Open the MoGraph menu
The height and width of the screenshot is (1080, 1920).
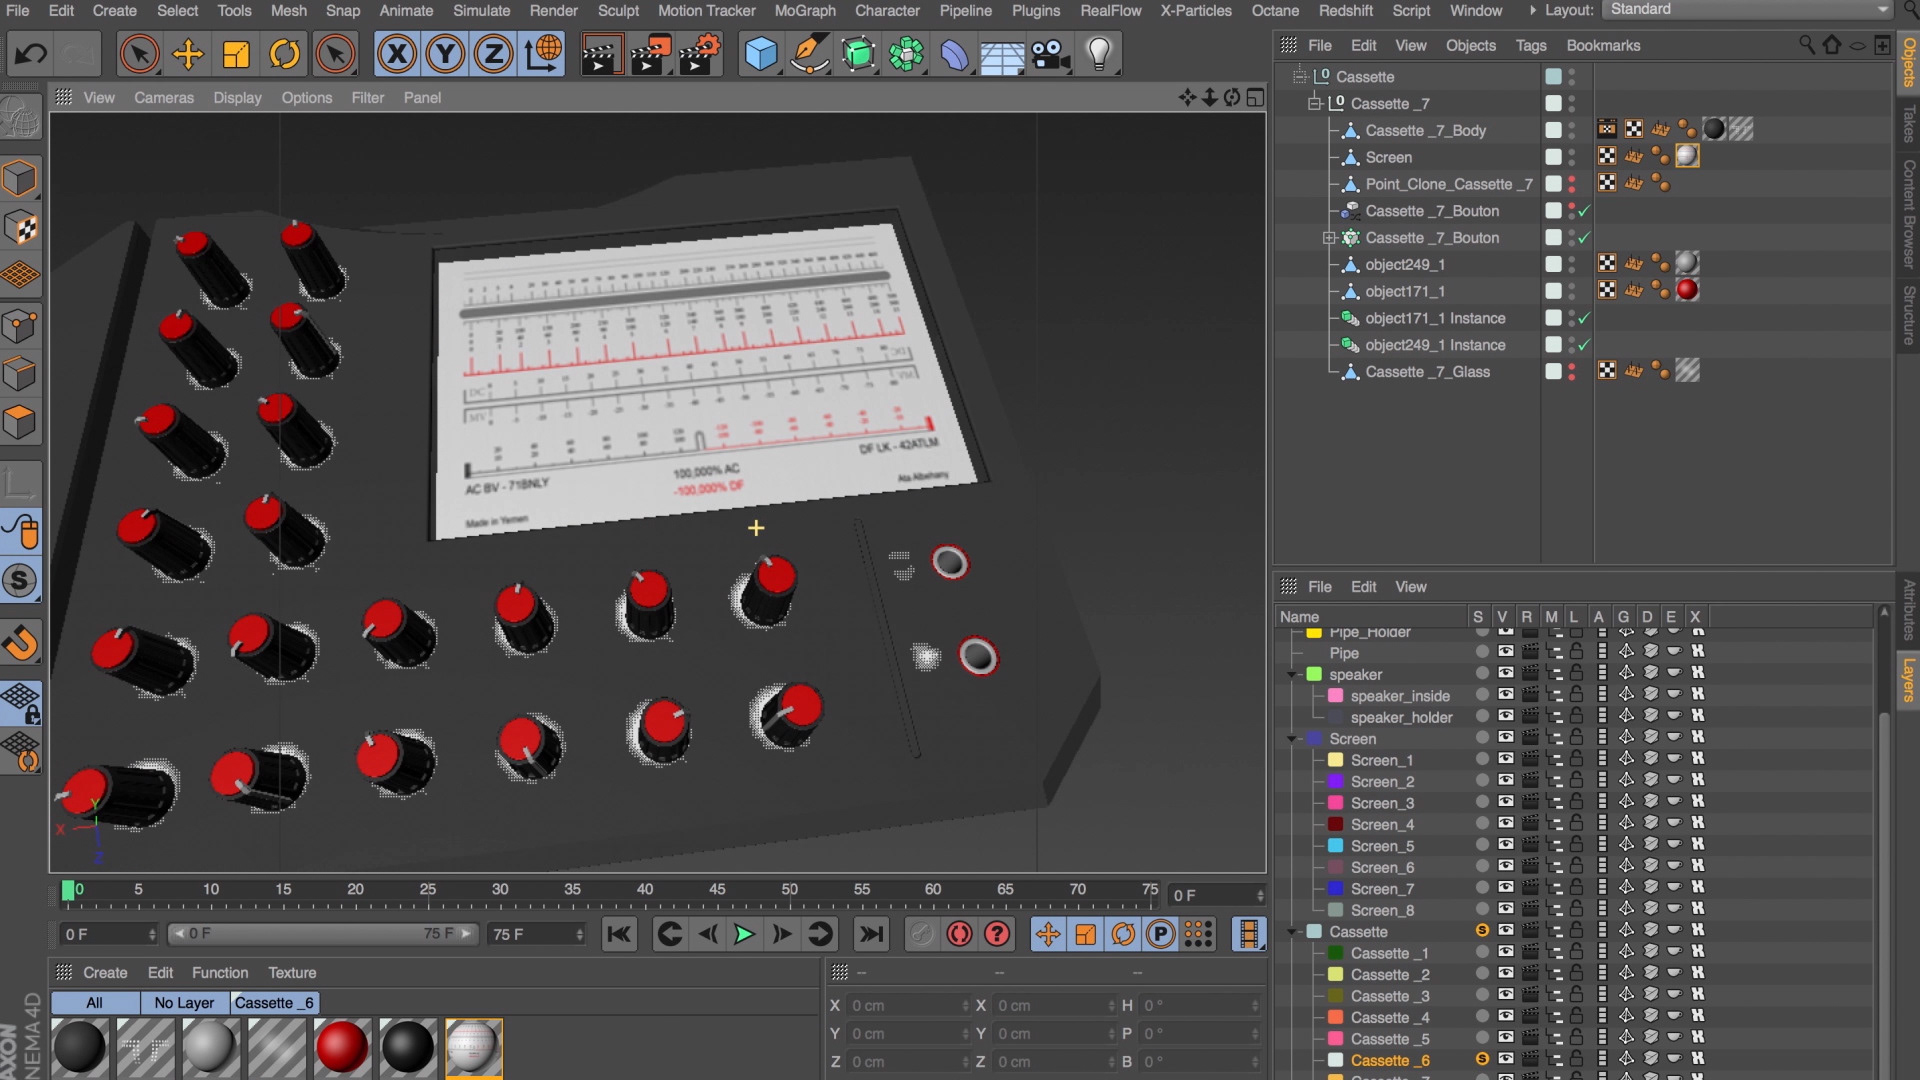[x=804, y=10]
